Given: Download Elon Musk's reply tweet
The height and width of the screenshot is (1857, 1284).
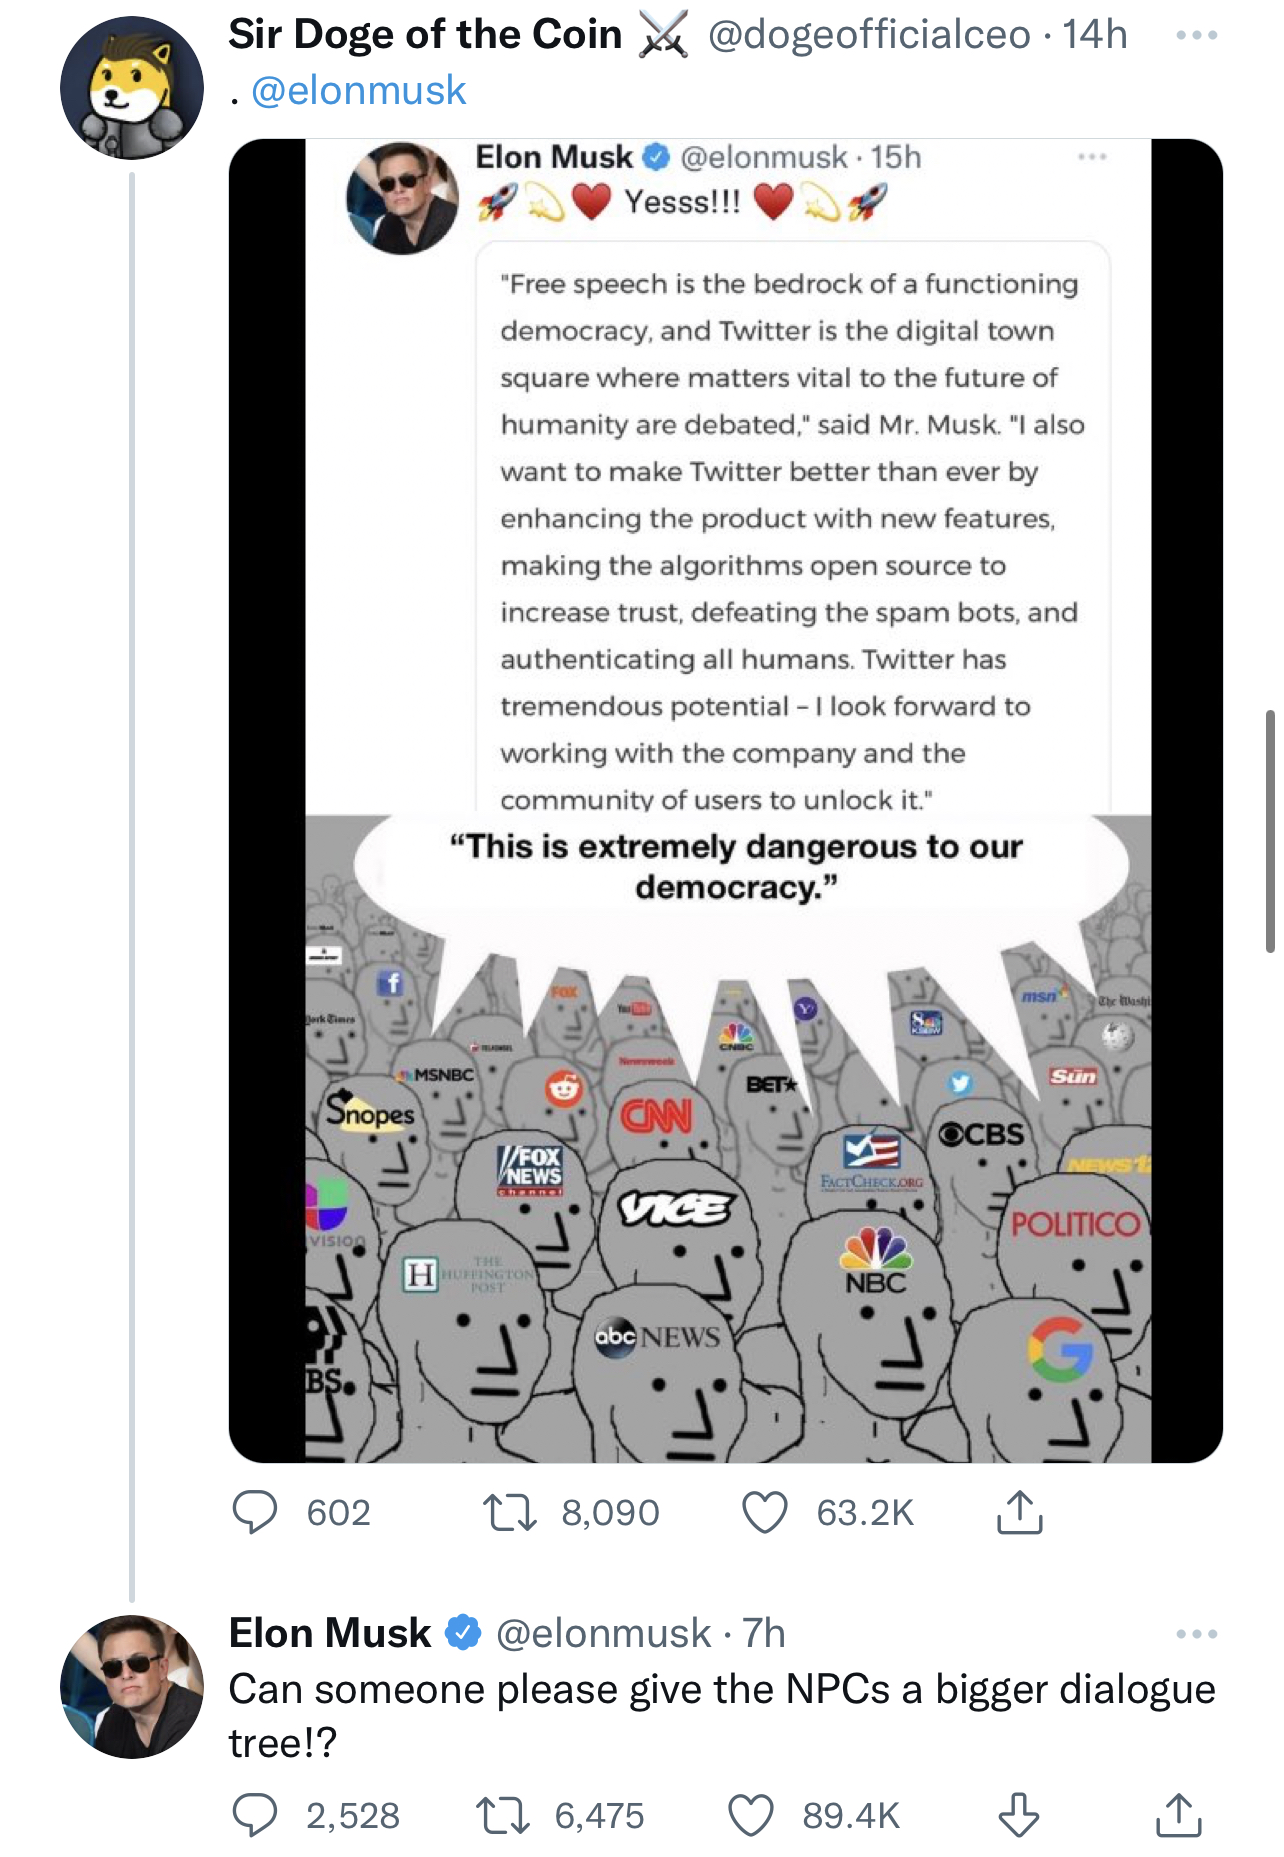Looking at the screenshot, I should point(1019,1815).
